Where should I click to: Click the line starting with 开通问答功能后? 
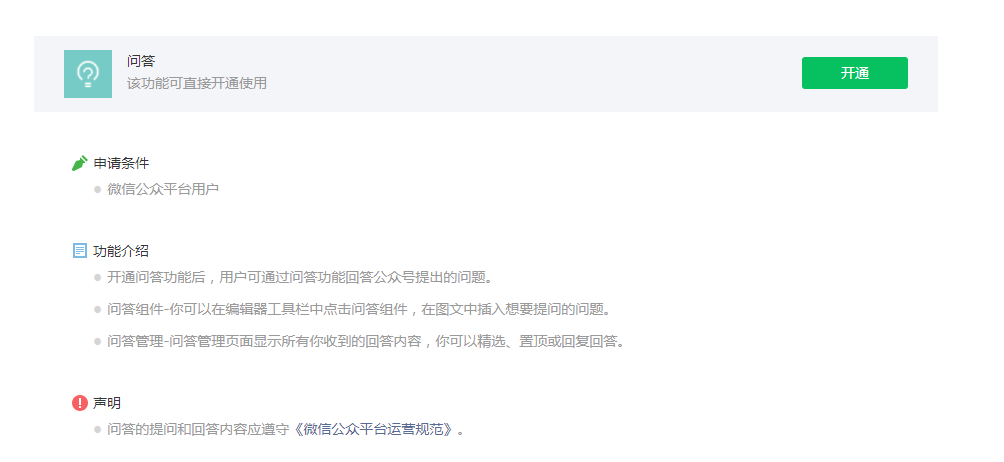(x=300, y=277)
